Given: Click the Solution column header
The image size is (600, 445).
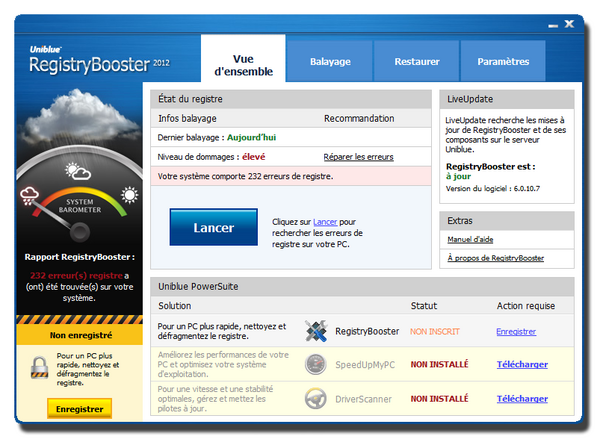Looking at the screenshot, I should (x=174, y=306).
